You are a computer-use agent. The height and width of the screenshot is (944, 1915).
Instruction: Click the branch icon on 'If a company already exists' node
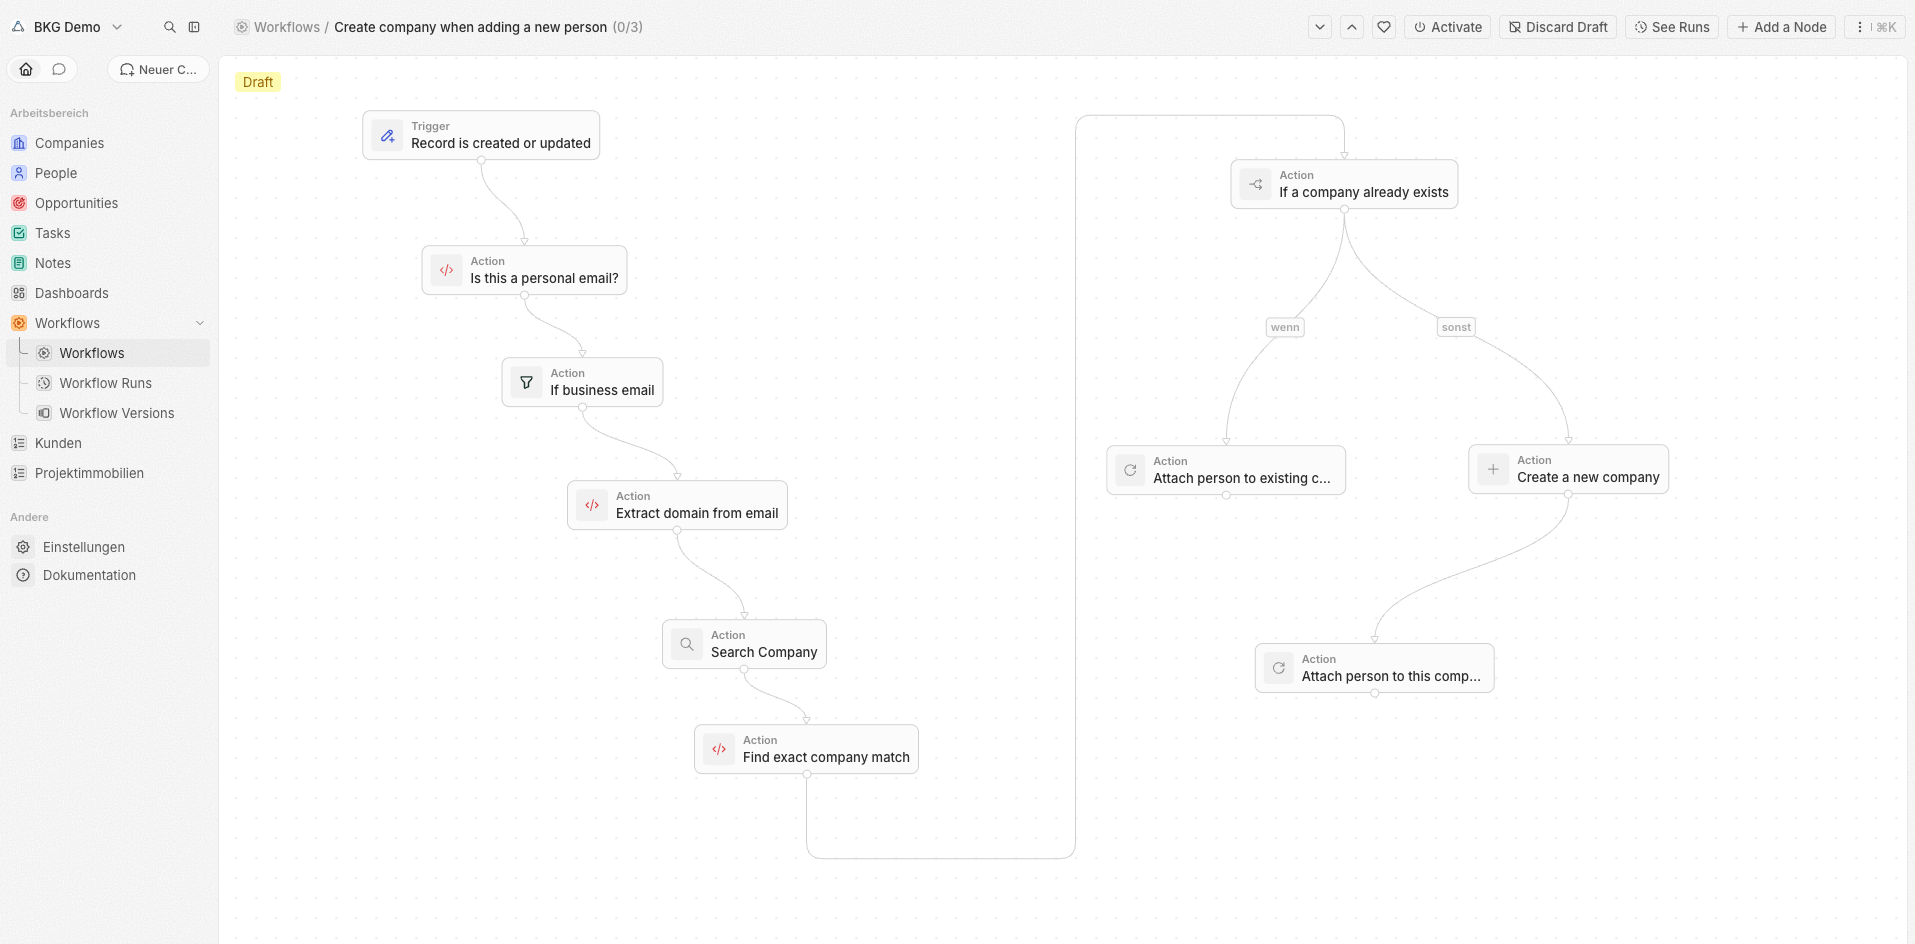pos(1255,184)
